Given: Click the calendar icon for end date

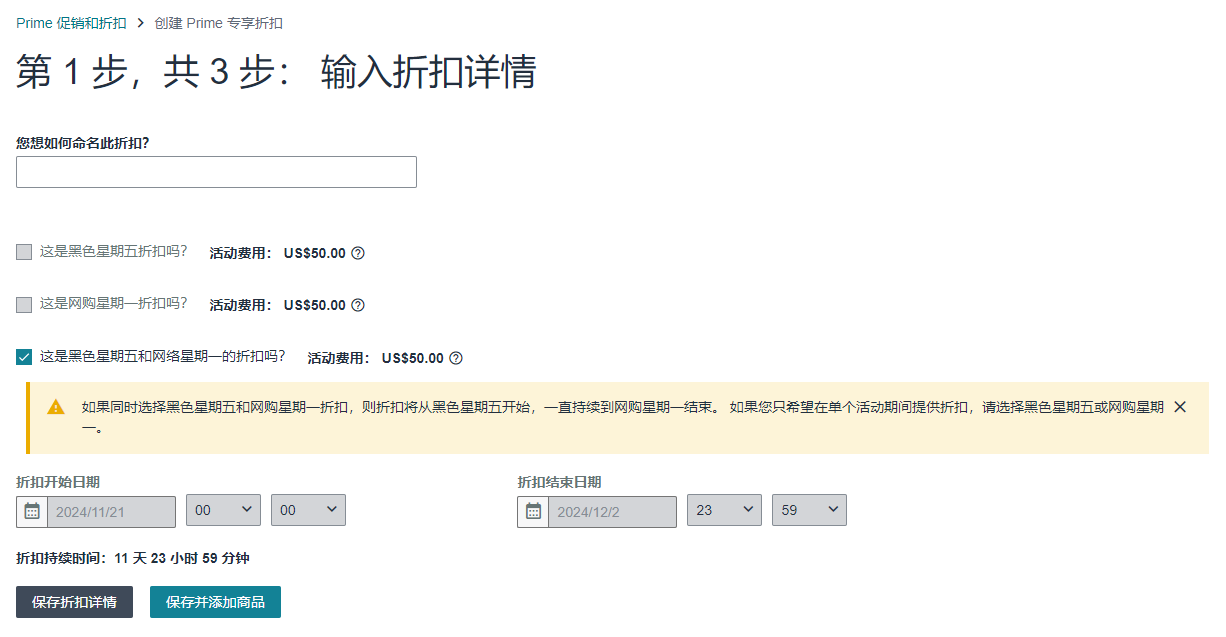Looking at the screenshot, I should point(533,511).
